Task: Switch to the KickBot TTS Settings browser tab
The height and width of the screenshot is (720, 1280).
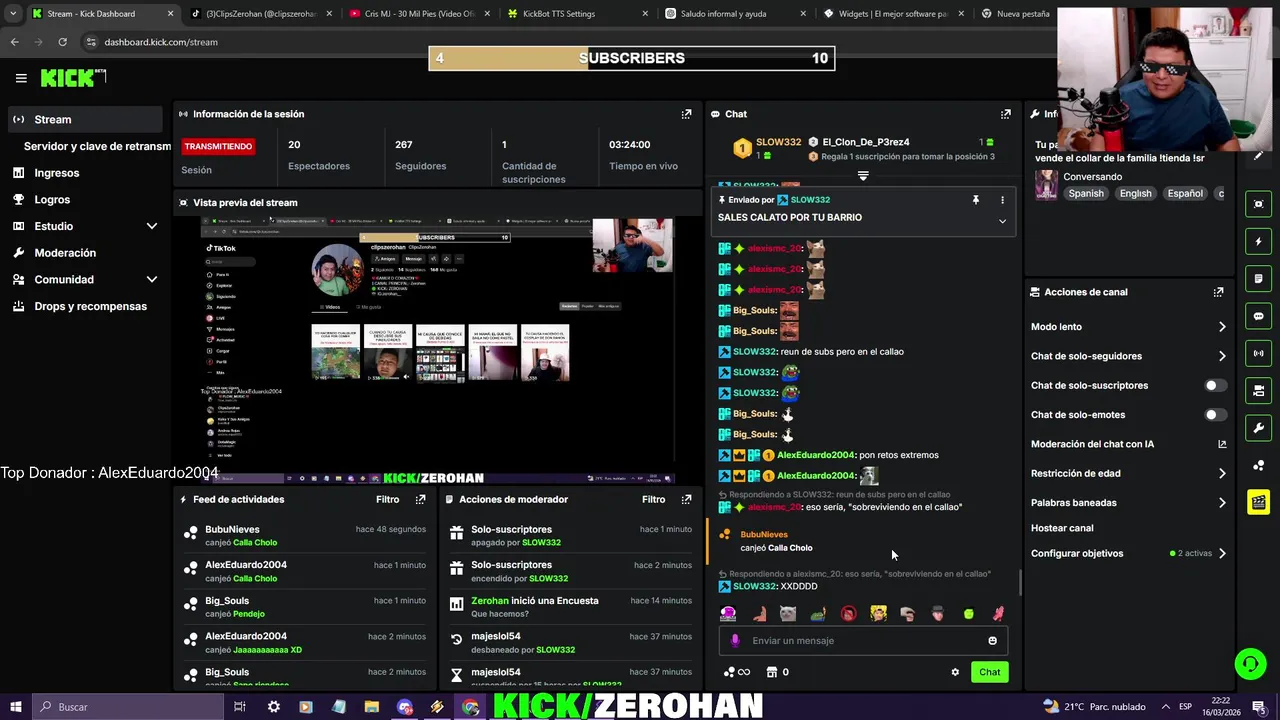Action: point(571,14)
